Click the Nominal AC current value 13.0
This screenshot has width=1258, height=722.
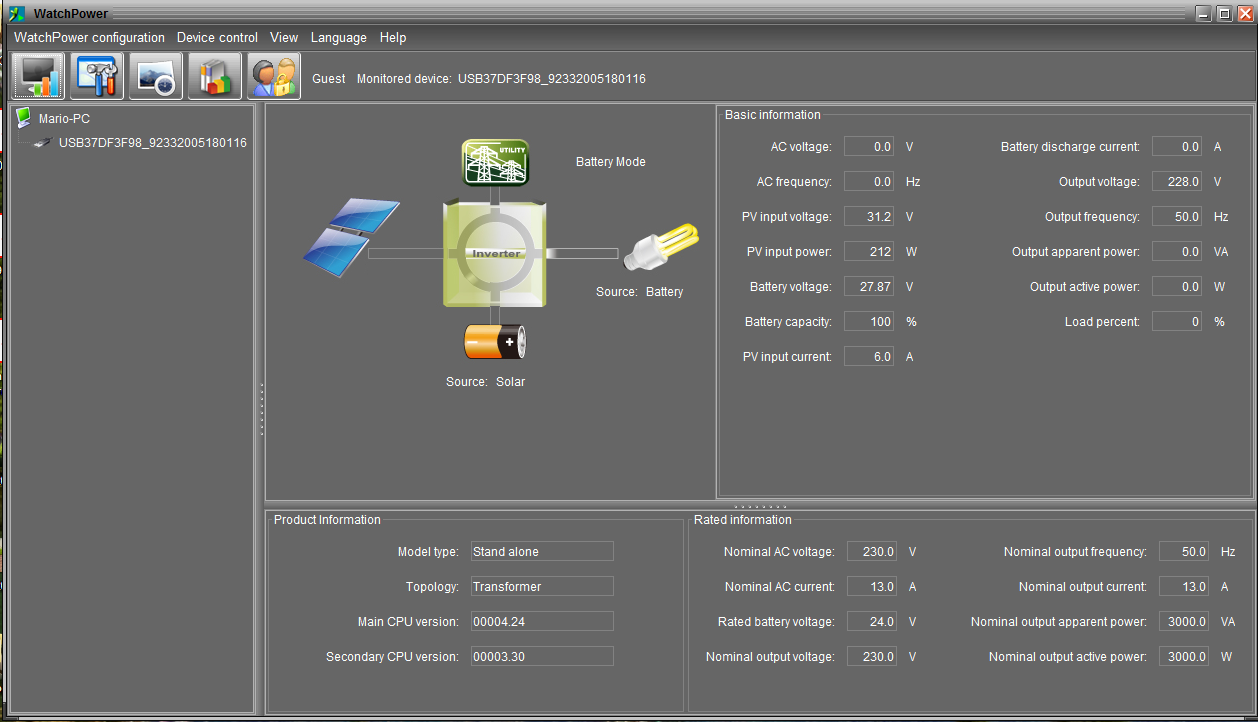click(x=872, y=587)
